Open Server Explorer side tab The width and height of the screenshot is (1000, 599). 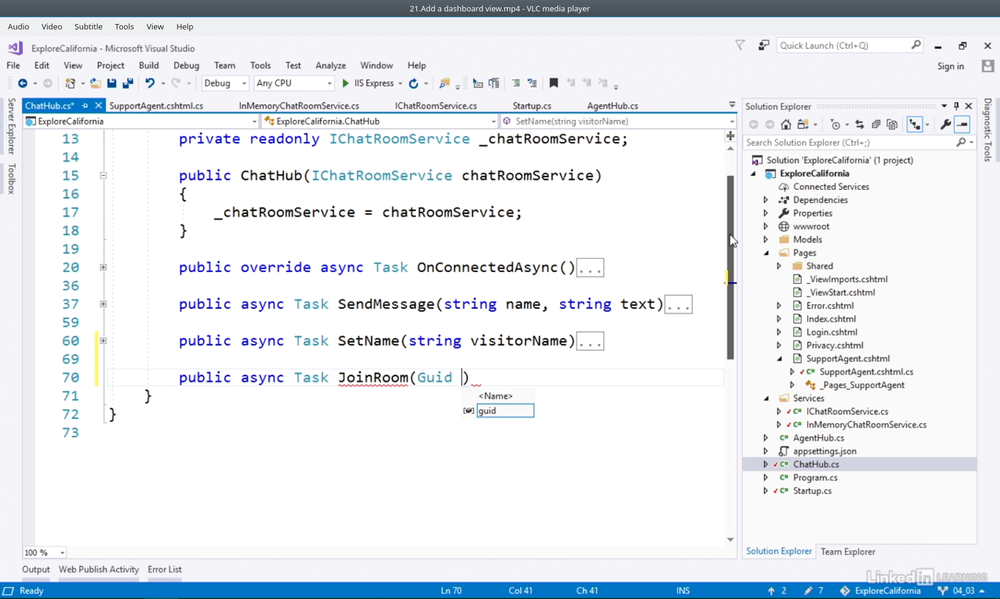[11, 126]
